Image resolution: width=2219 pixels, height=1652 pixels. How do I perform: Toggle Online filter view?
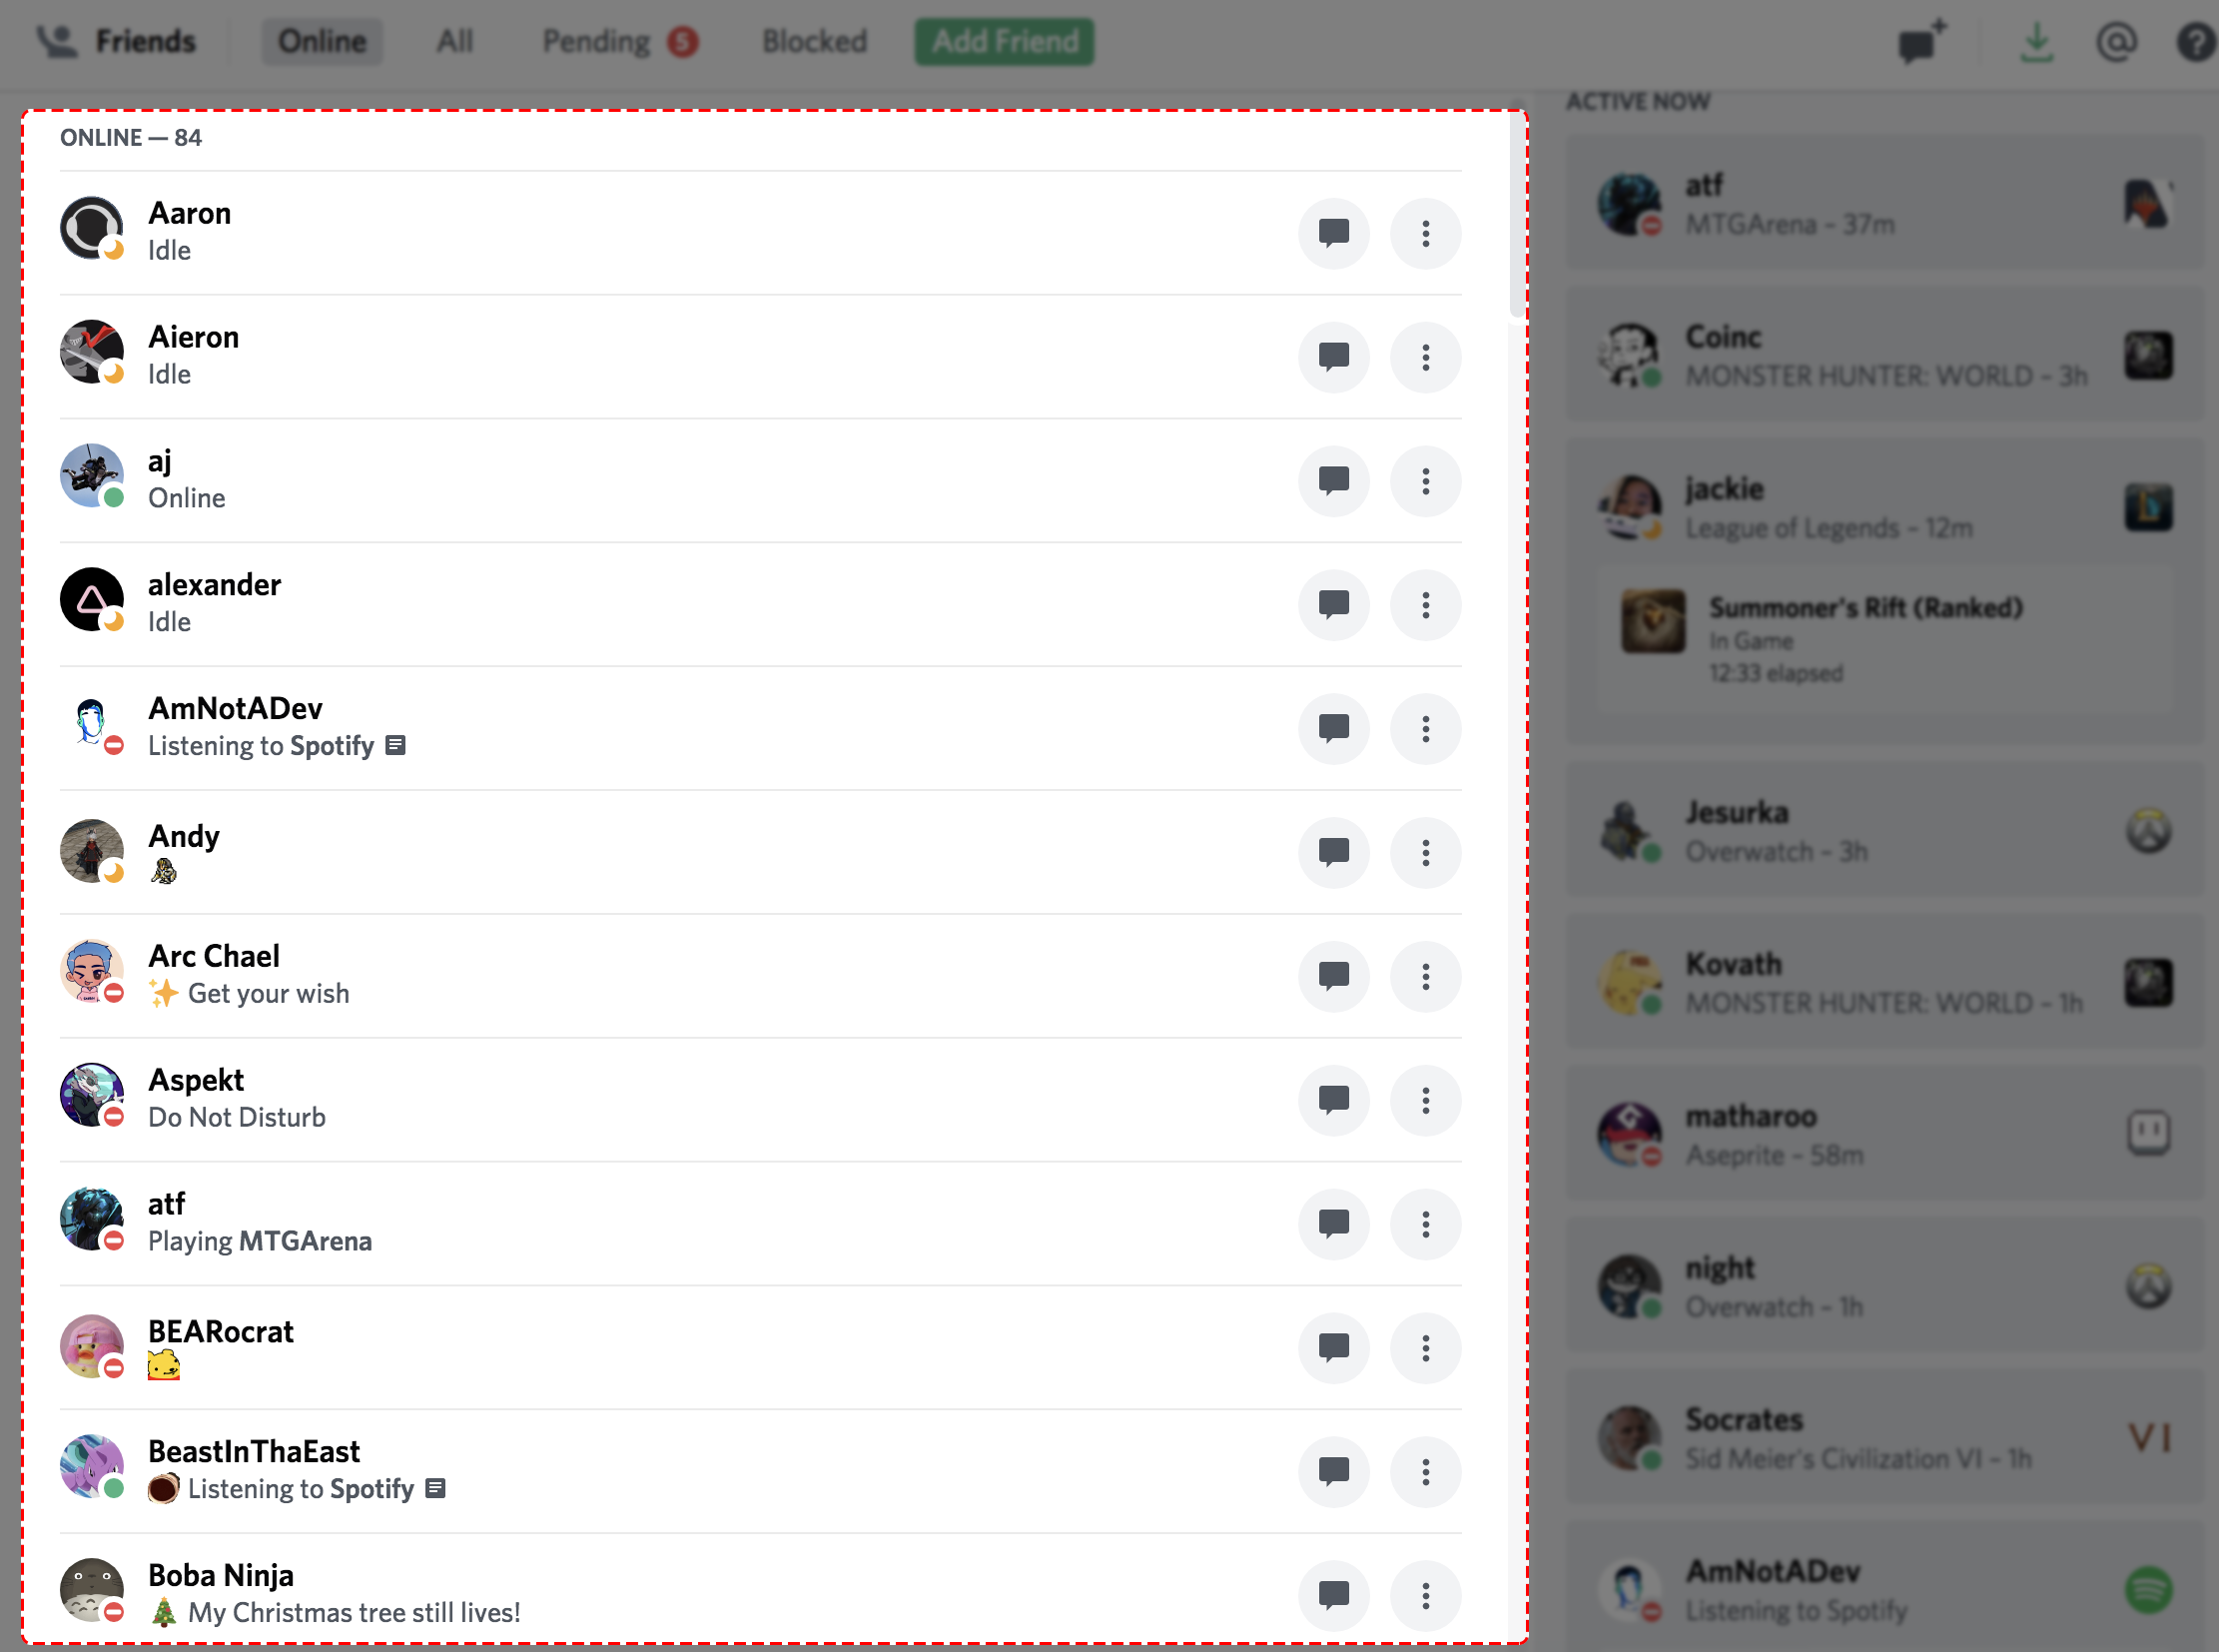pyautogui.click(x=320, y=38)
